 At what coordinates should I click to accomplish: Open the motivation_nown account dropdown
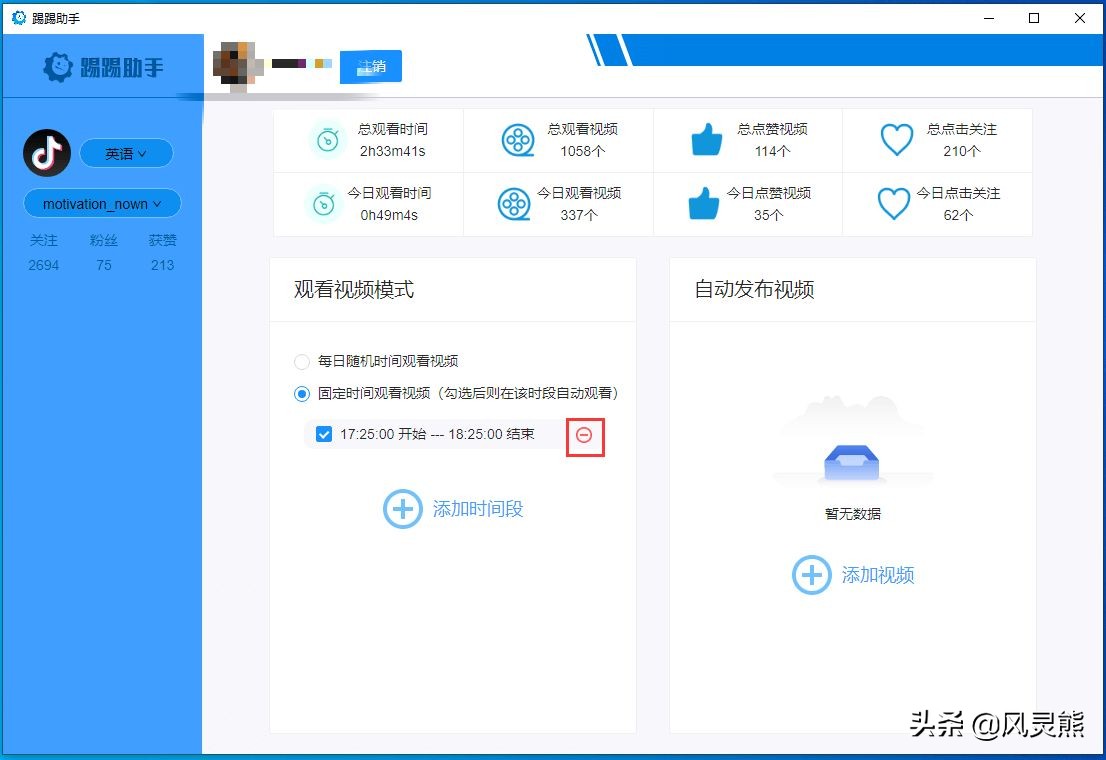(101, 203)
